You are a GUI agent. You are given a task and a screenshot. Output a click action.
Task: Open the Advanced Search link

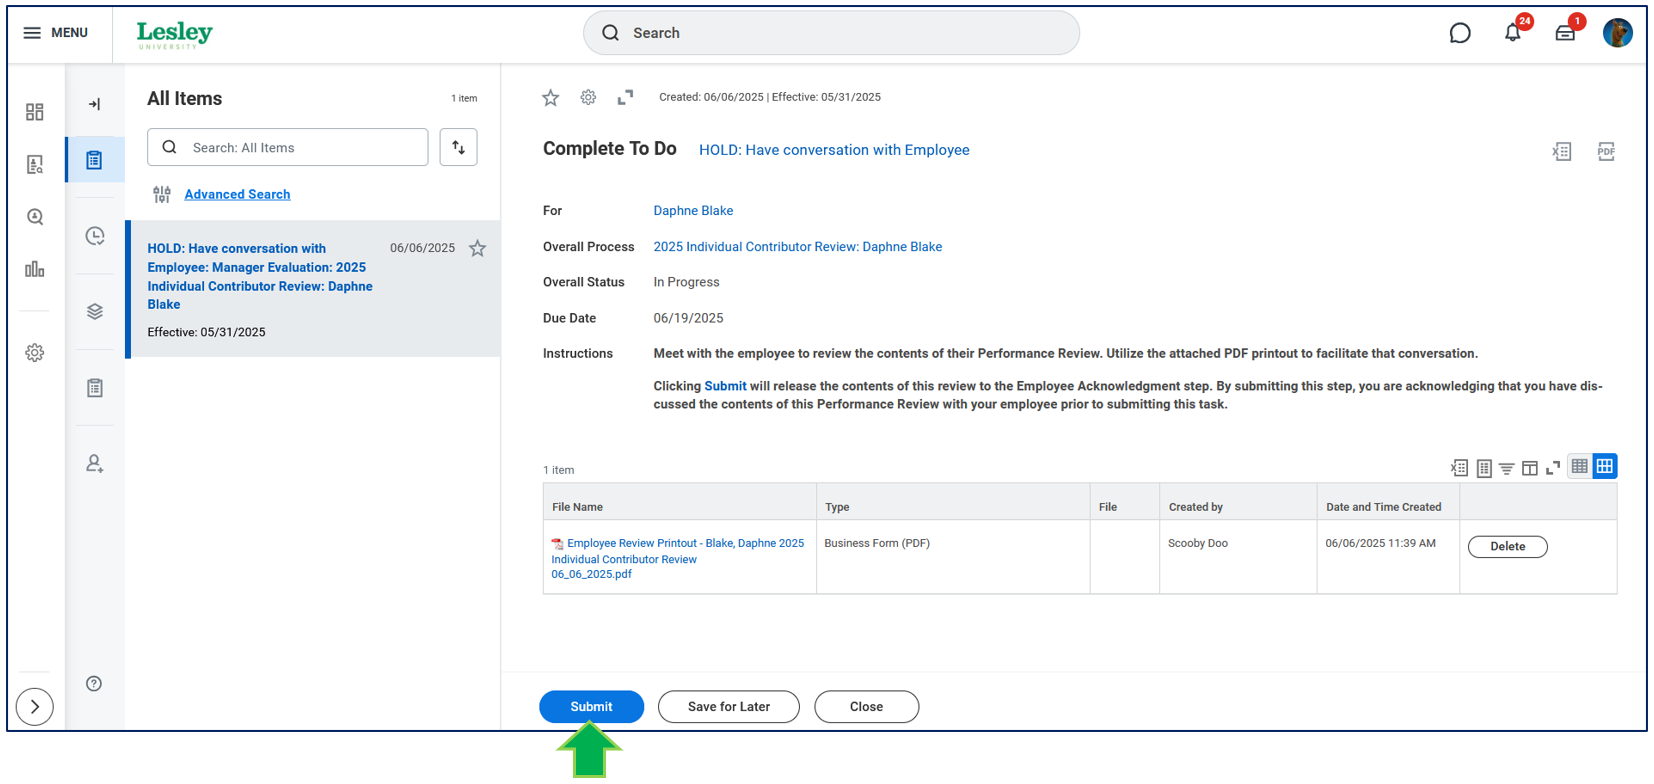237,194
